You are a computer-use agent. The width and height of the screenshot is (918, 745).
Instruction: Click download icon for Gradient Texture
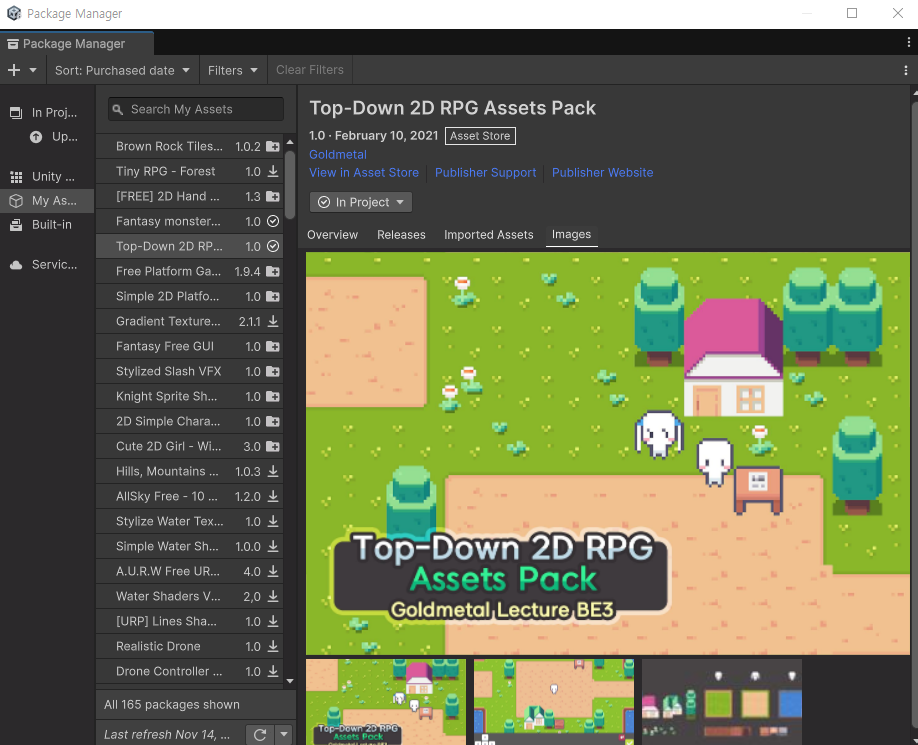[273, 321]
